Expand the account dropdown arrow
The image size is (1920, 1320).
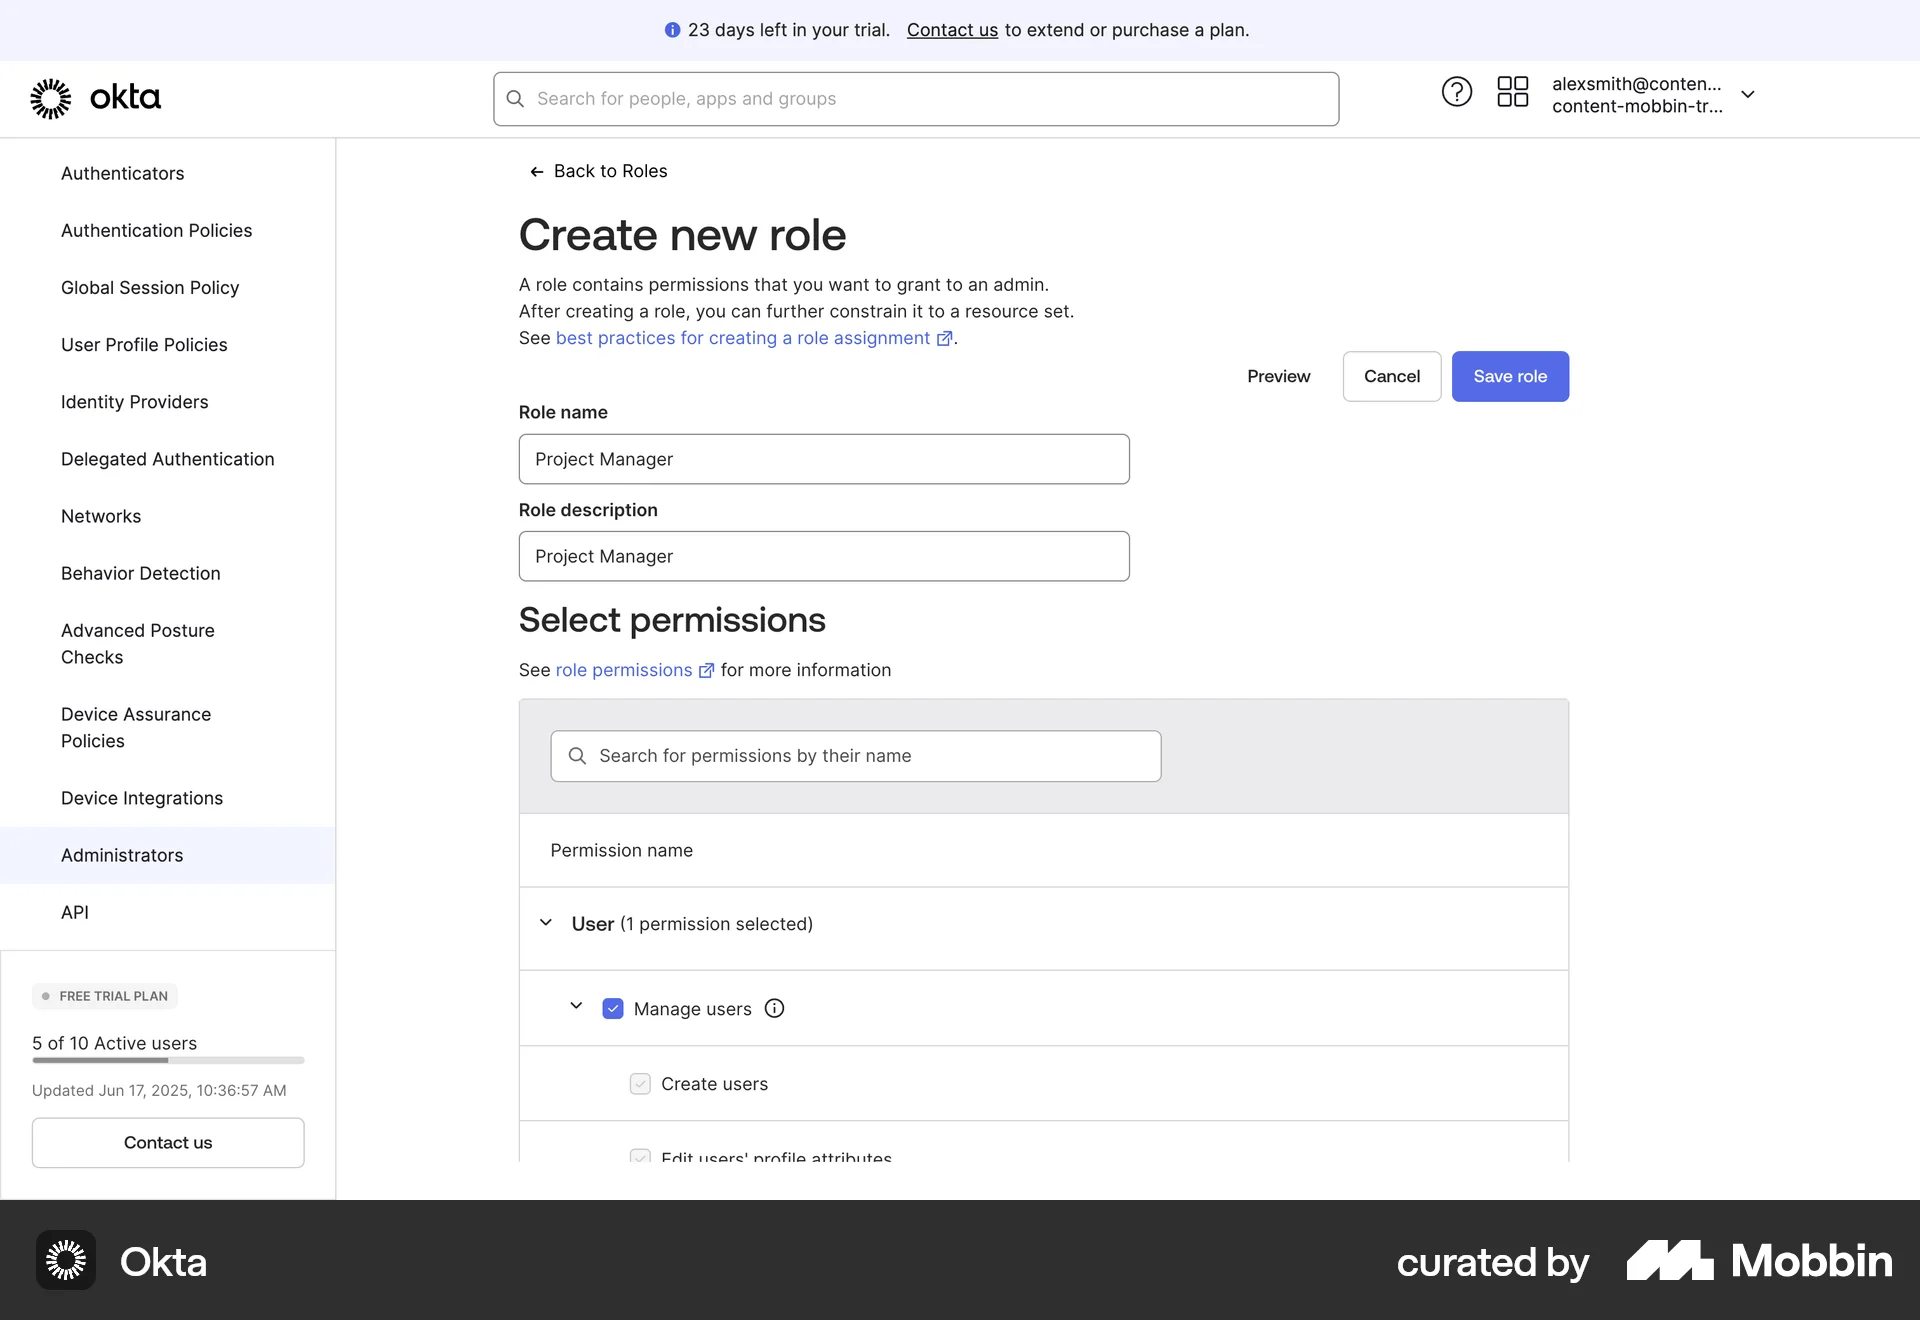click(1747, 94)
